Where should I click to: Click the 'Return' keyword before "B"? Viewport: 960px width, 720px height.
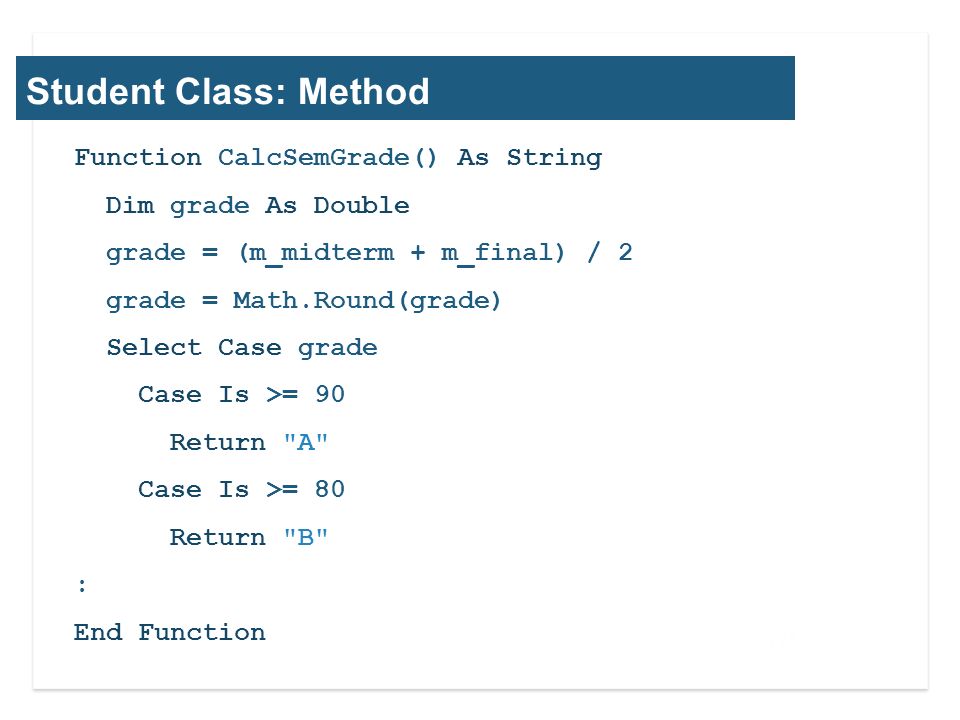217,538
